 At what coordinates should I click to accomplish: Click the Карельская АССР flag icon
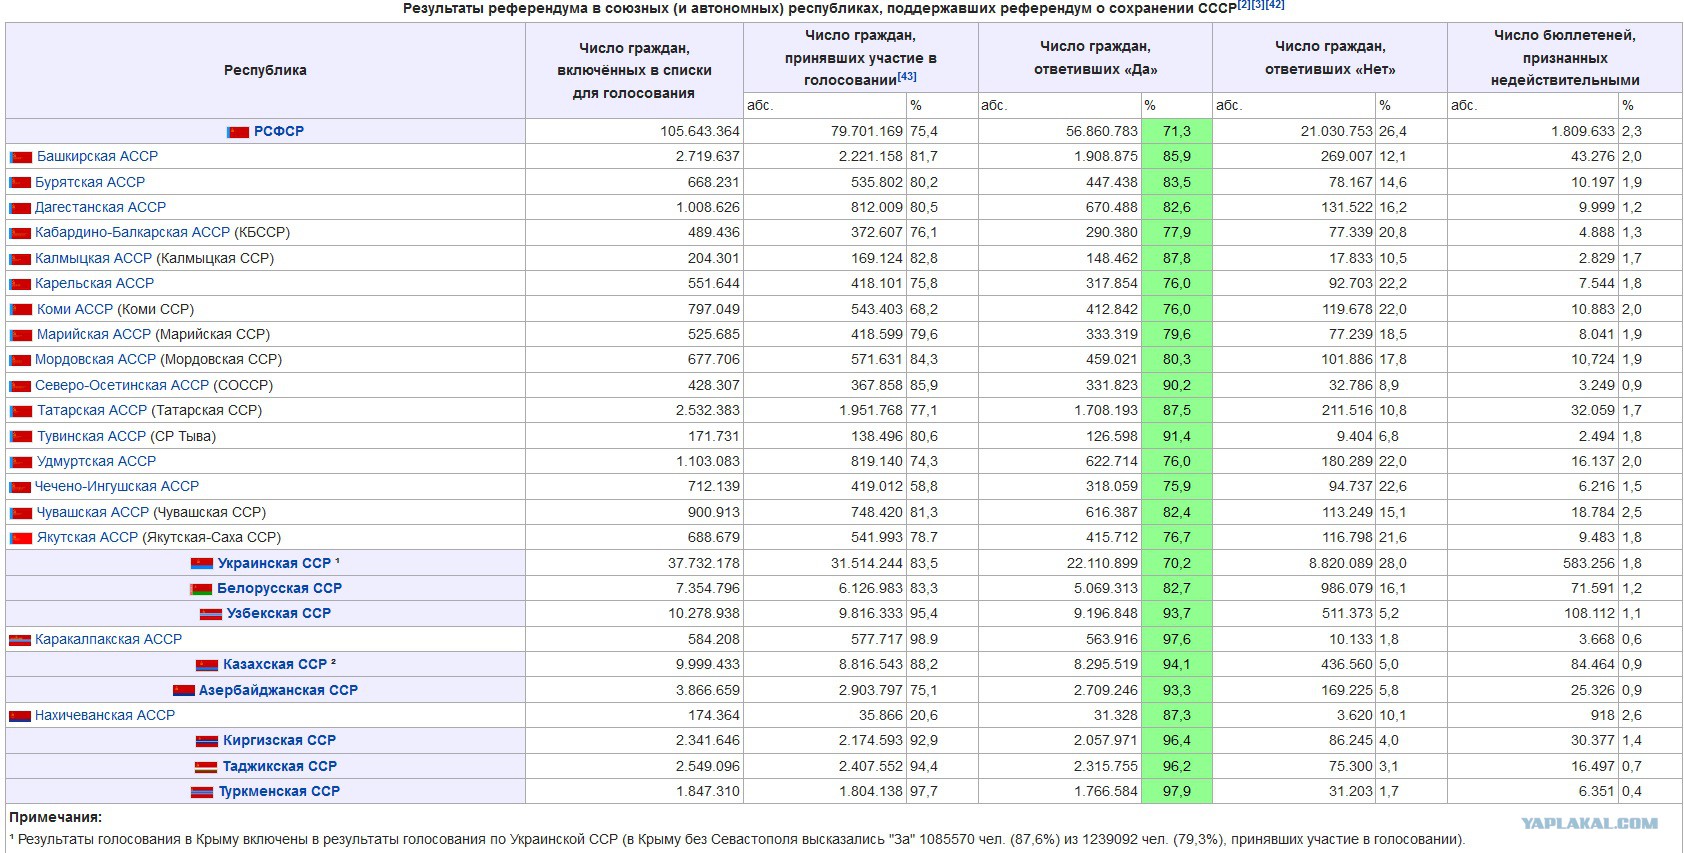[x=21, y=284]
